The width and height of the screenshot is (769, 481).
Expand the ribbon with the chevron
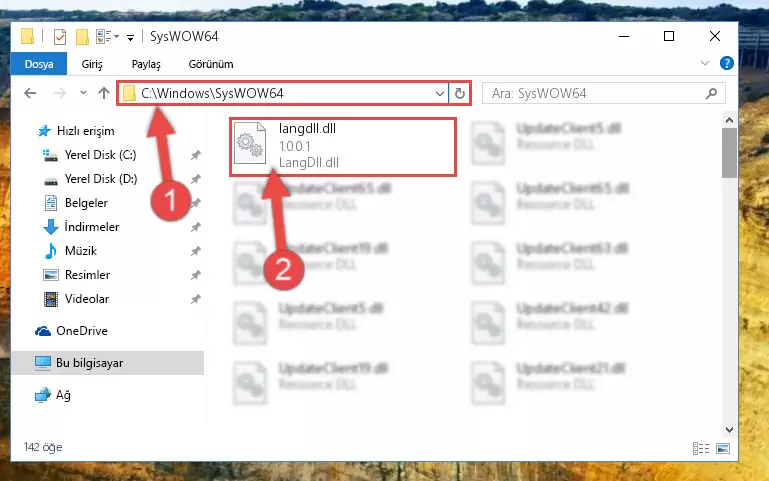(x=705, y=63)
